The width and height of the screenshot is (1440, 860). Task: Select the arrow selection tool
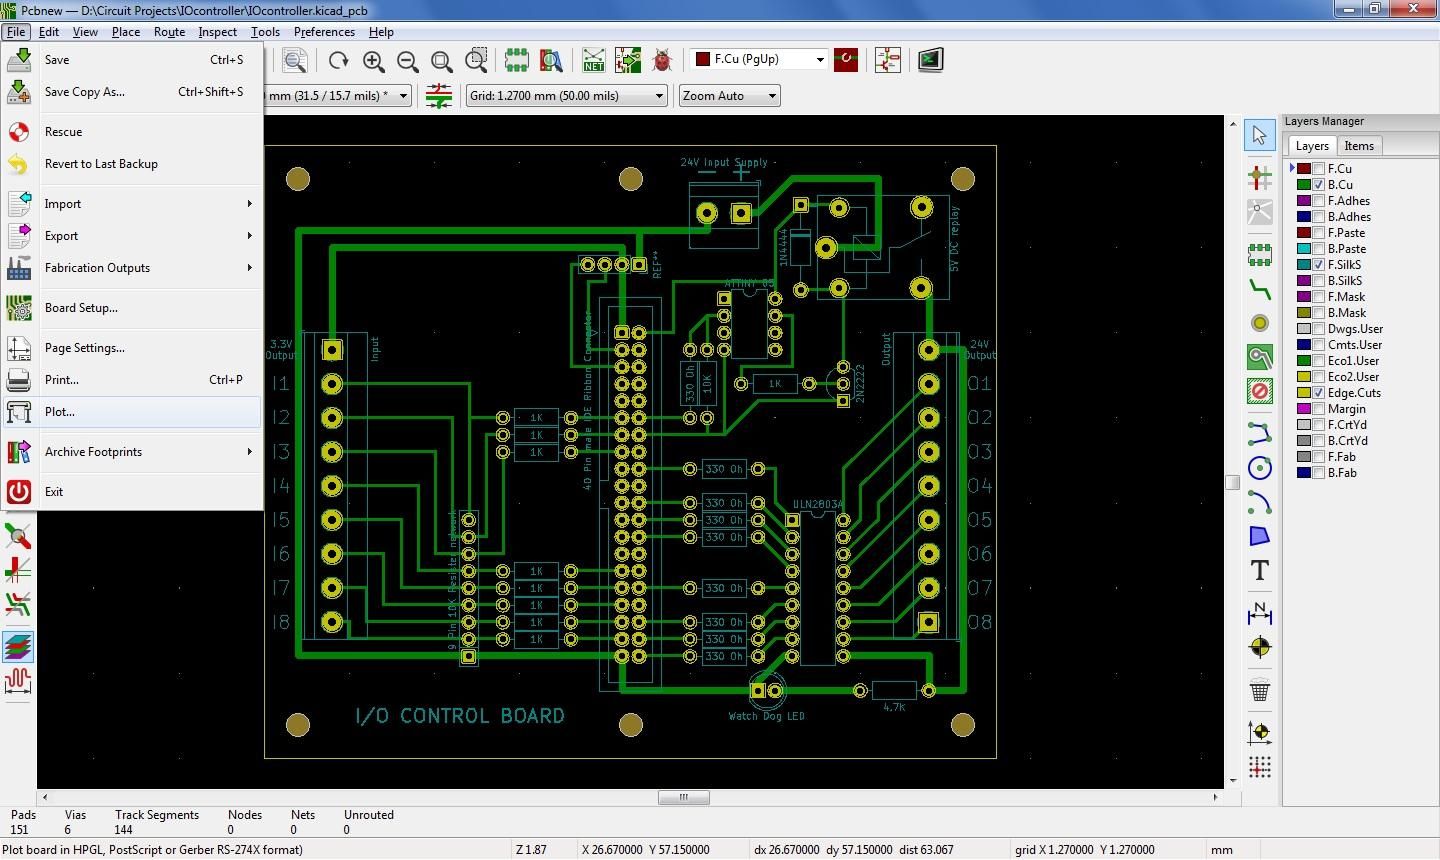pyautogui.click(x=1259, y=134)
